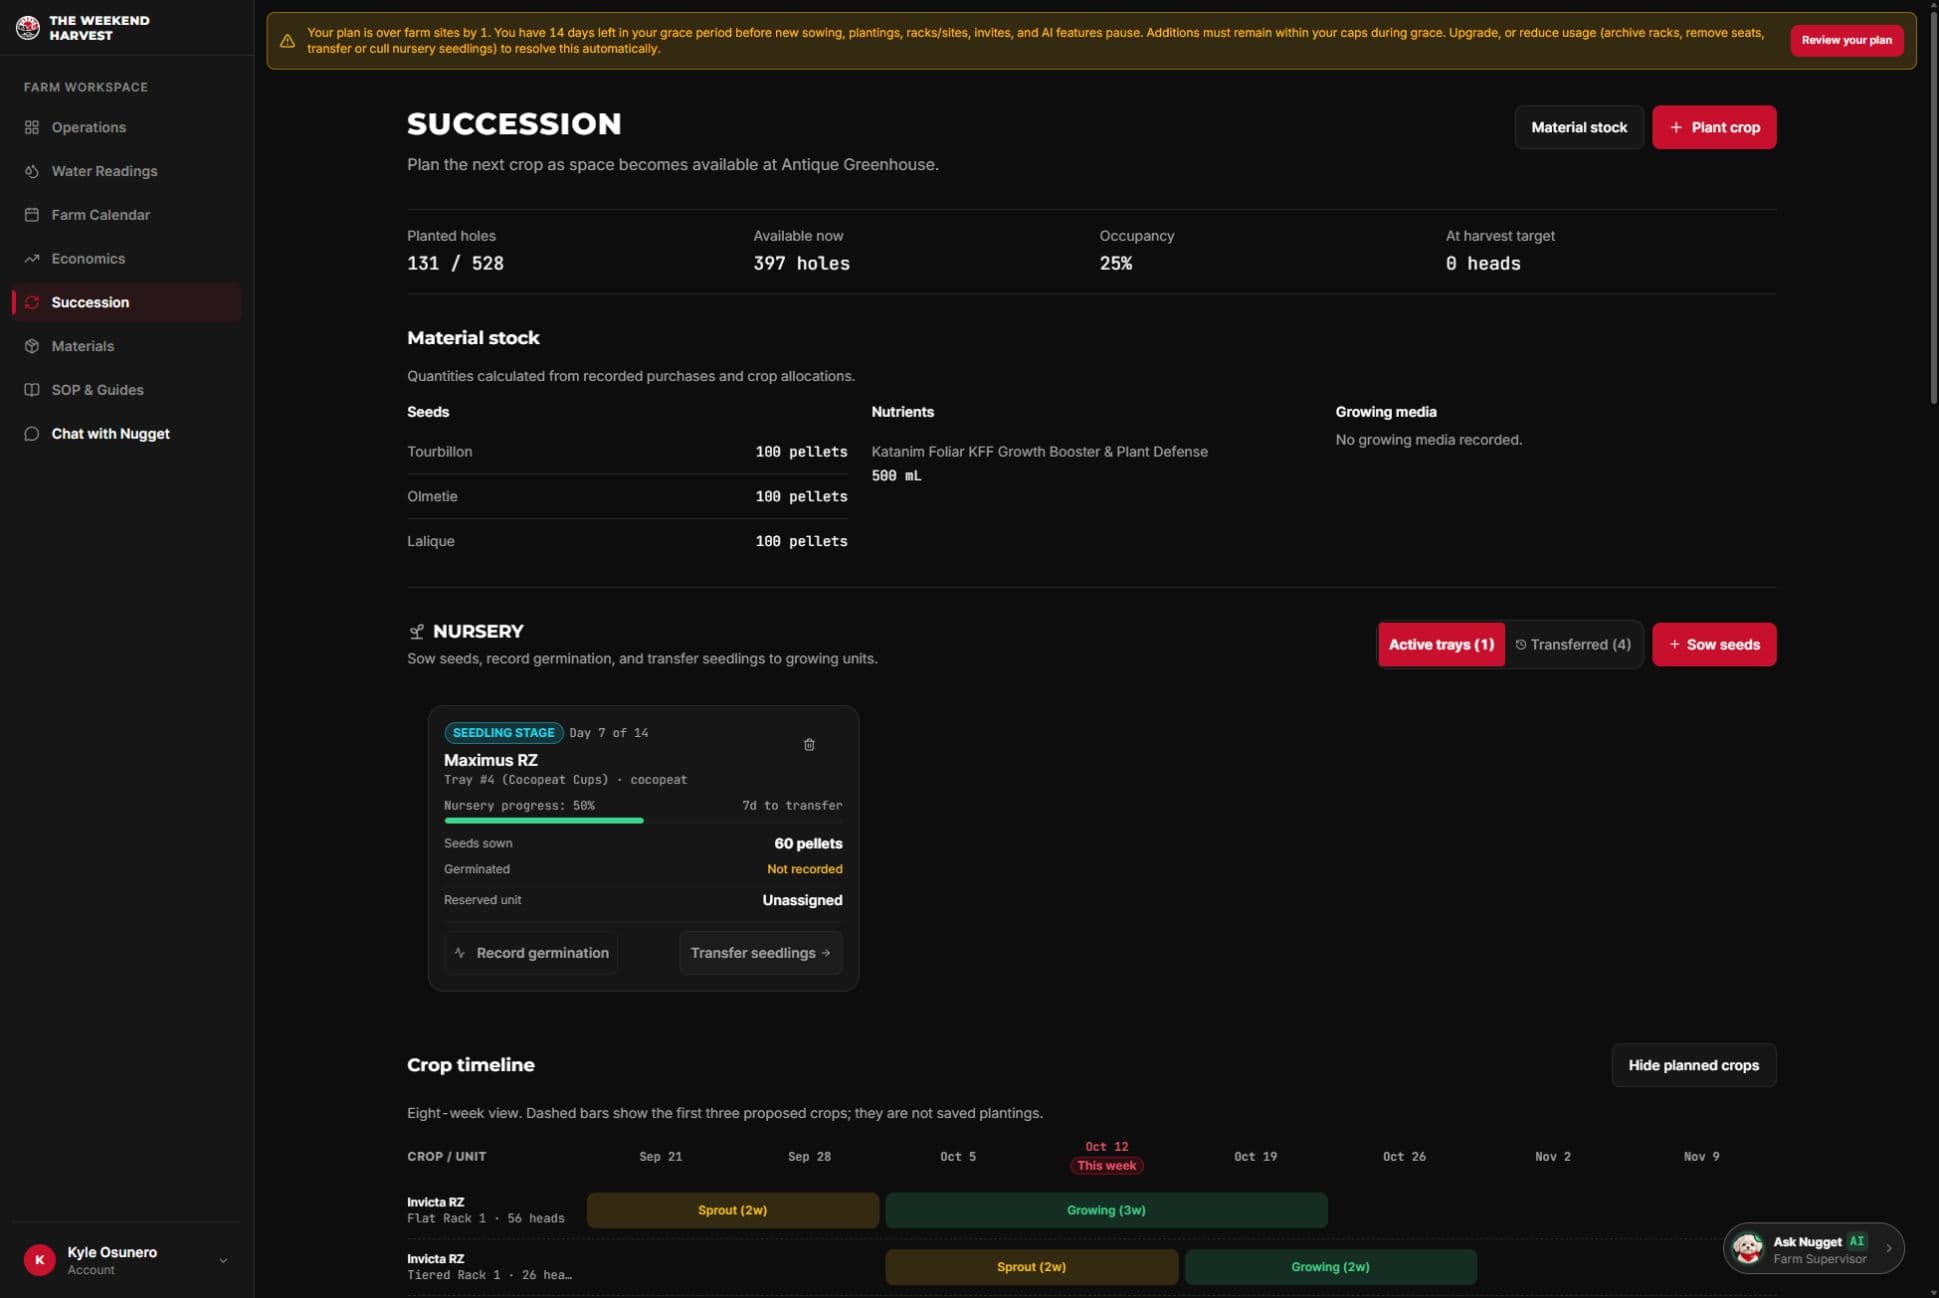1939x1298 pixels.
Task: Click the Sow seeds button
Action: (x=1714, y=645)
